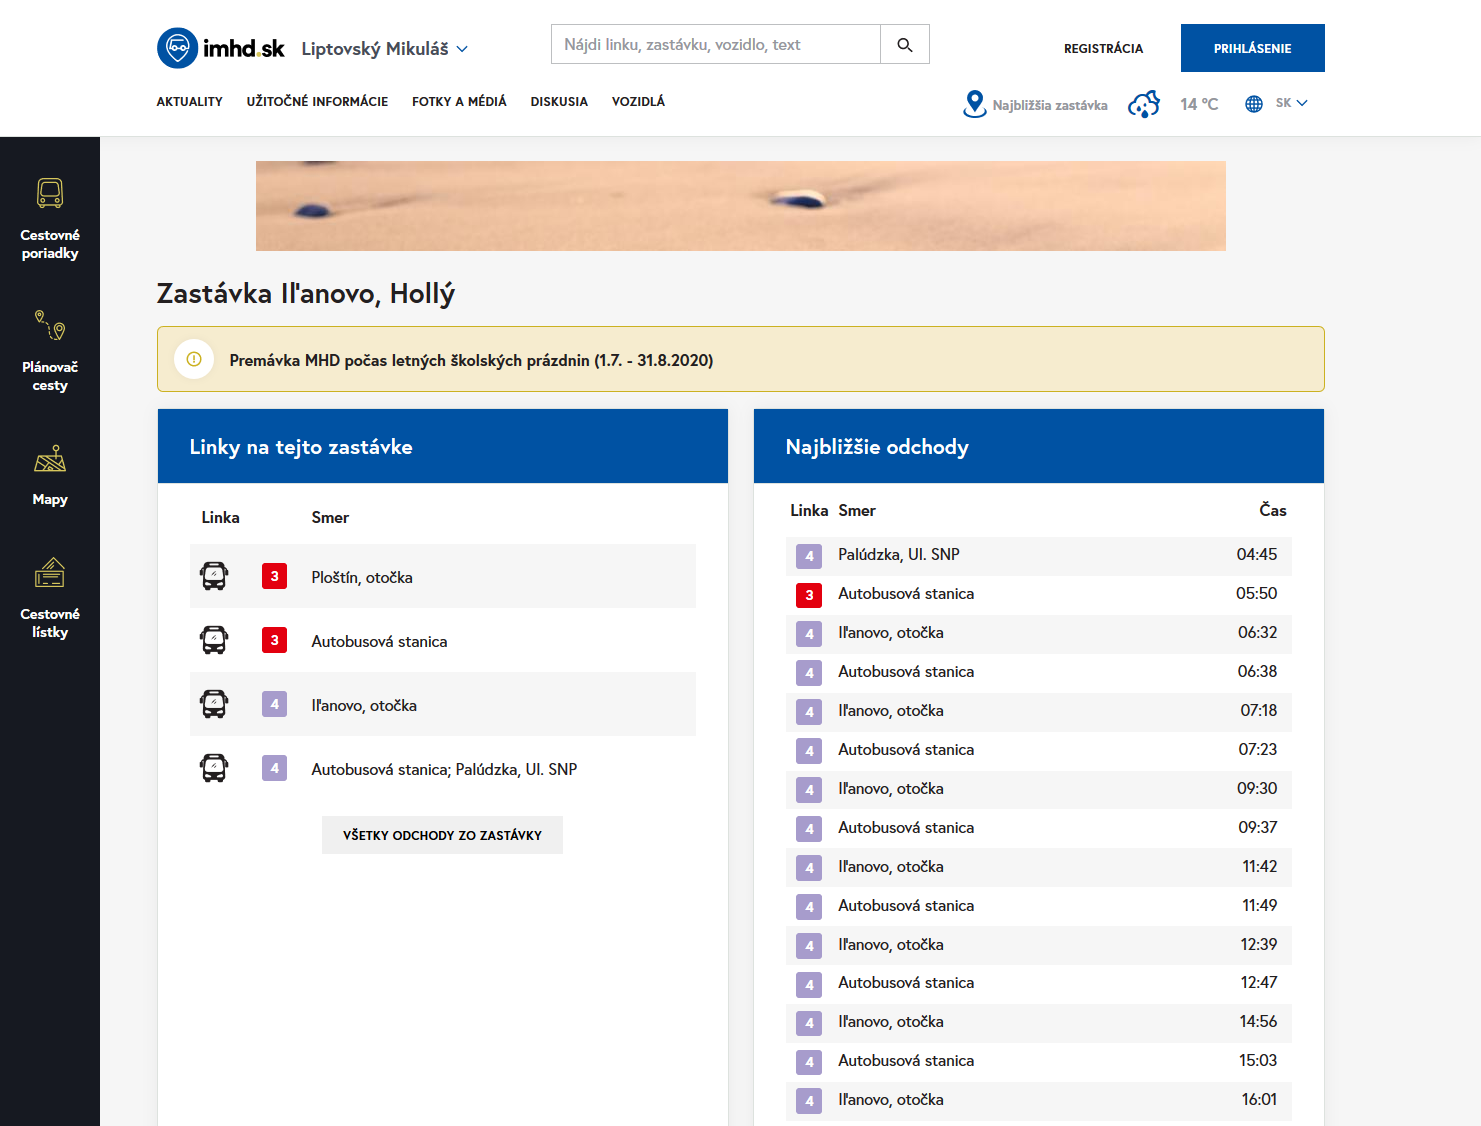
Task: Click the search magnifier icon
Action: (x=904, y=45)
